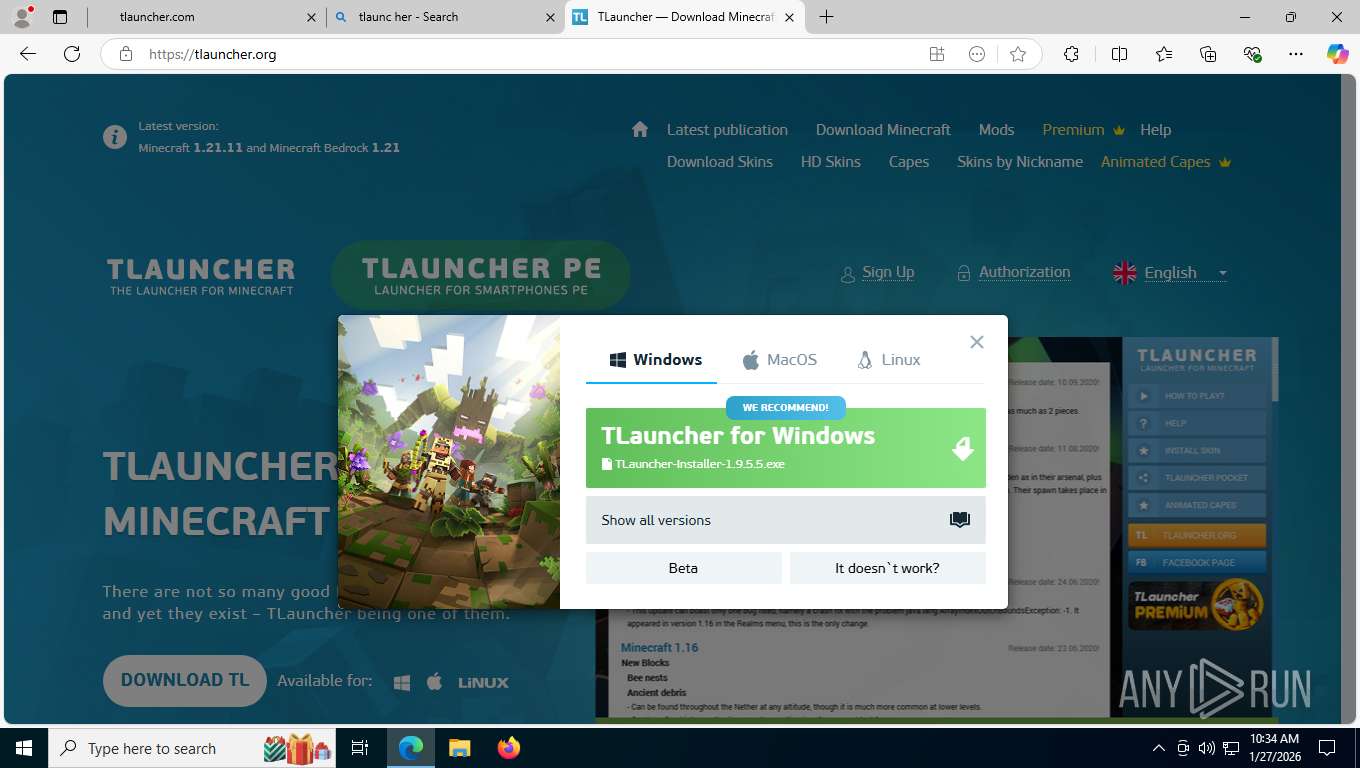The image size is (1360, 768).
Task: Click the home icon in site navigation
Action: [x=640, y=129]
